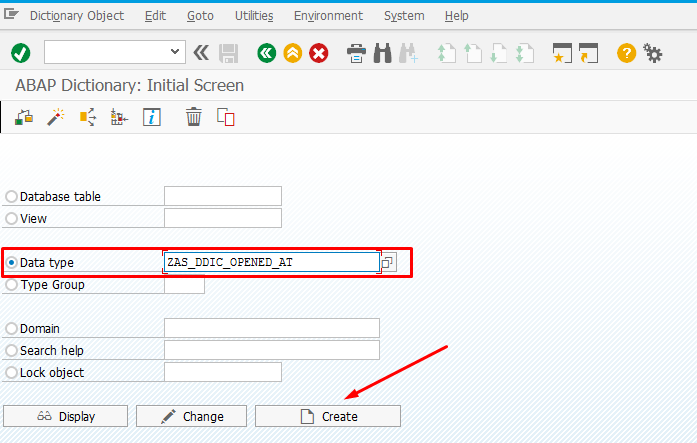
Task: Select the Type Group radio button
Action: [x=11, y=284]
